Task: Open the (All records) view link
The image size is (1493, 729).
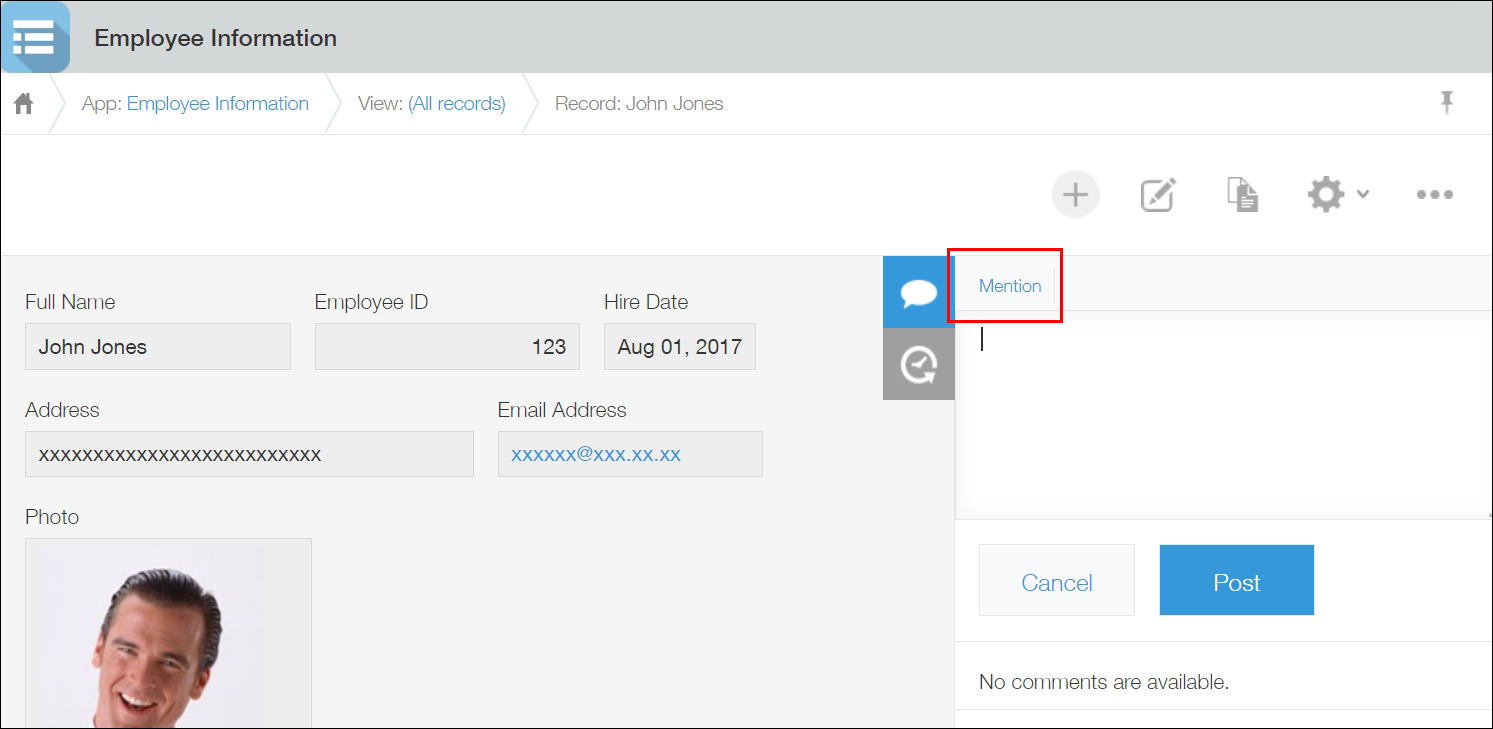Action: coord(456,102)
